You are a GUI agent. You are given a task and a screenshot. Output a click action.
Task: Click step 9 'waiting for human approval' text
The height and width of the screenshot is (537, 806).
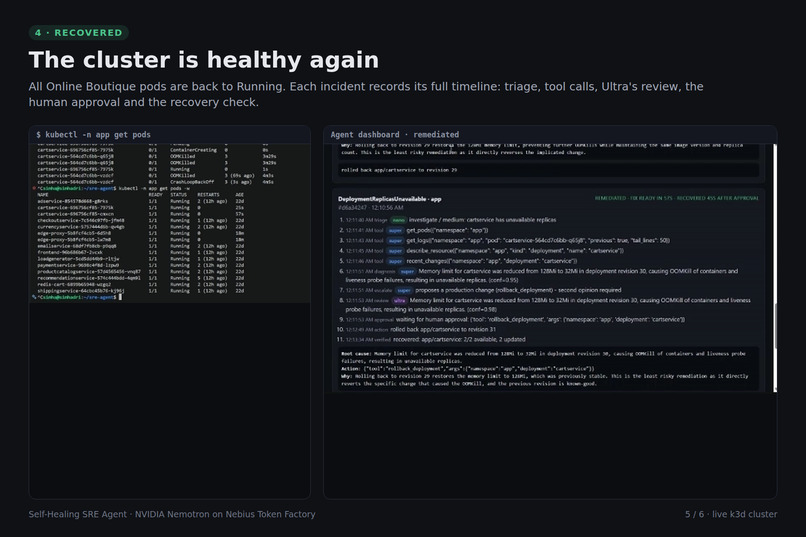pos(540,320)
